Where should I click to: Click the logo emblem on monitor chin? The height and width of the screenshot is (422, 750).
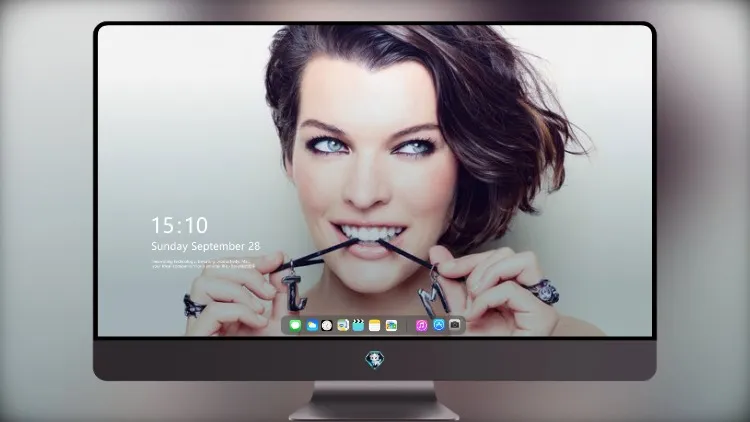(375, 359)
